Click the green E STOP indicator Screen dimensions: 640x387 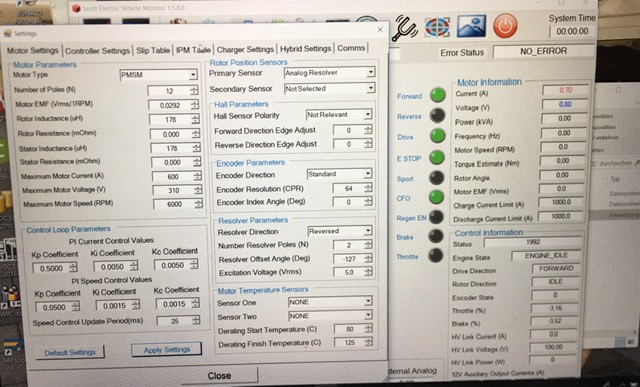(x=437, y=157)
